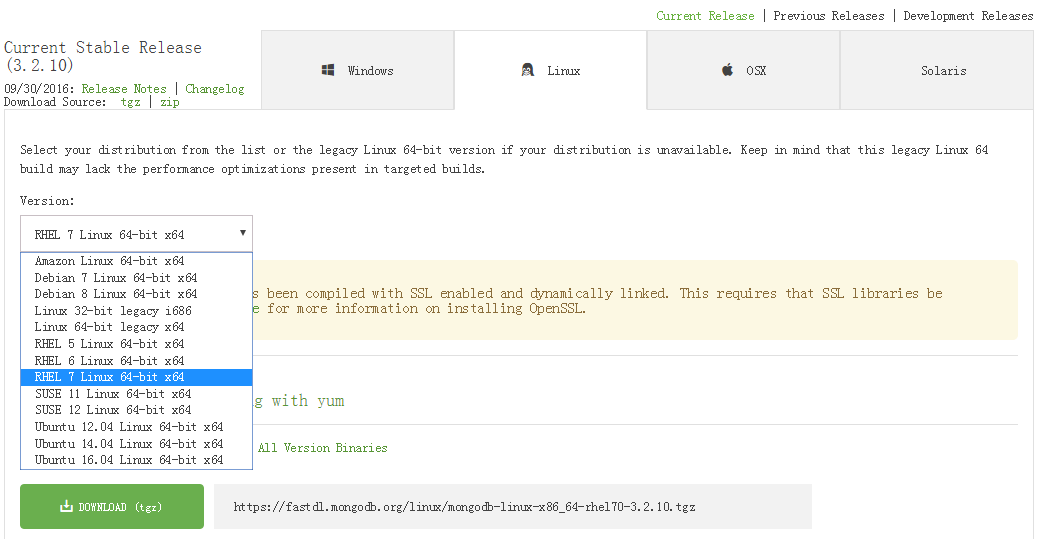Open Previous Releases link

(829, 16)
